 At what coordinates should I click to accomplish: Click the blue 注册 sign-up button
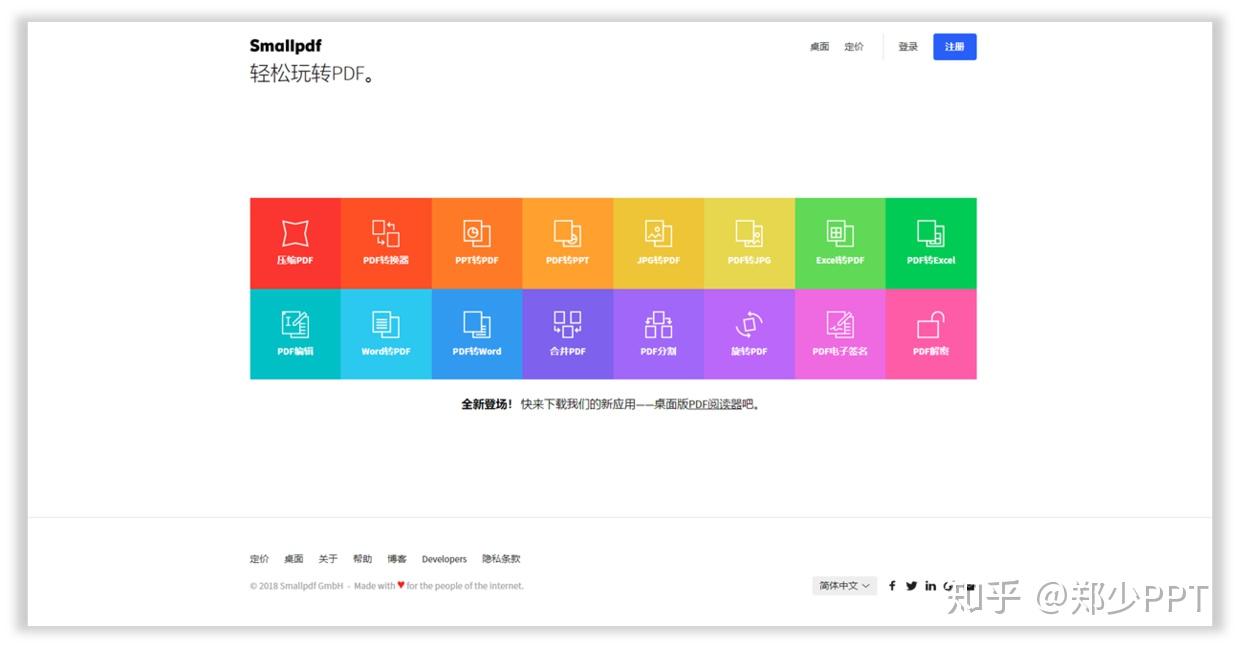[955, 47]
